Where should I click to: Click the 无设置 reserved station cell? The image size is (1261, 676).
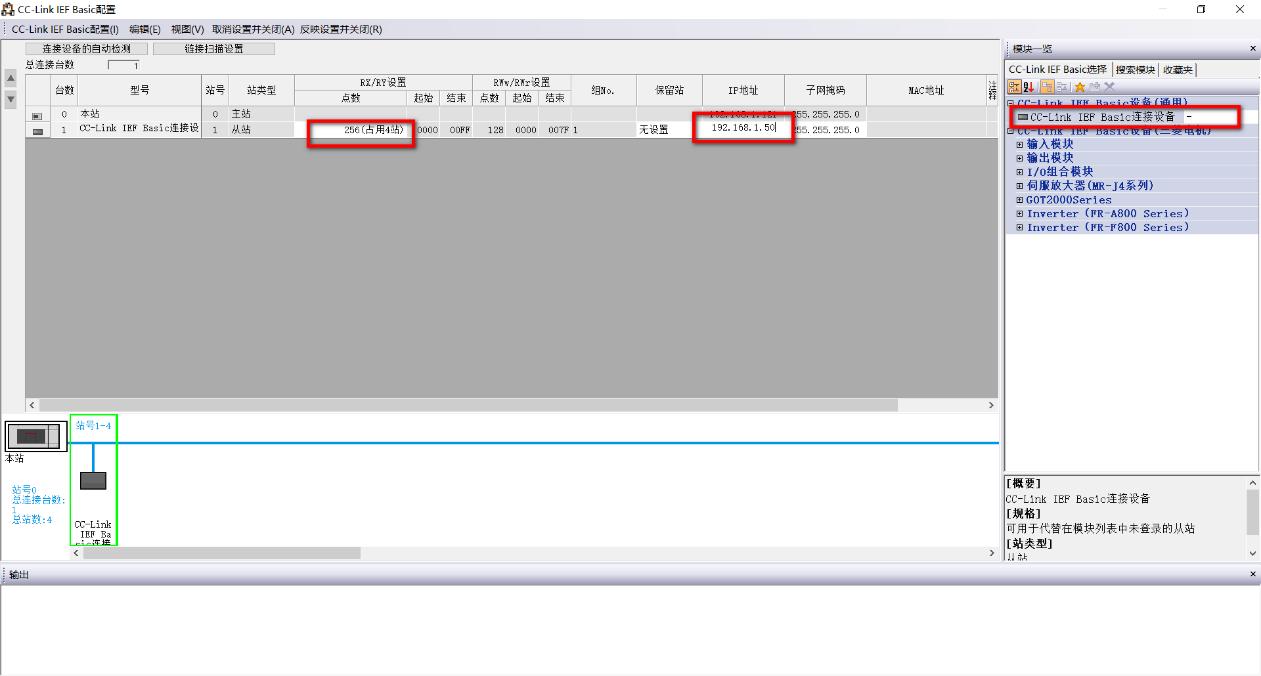click(x=669, y=130)
